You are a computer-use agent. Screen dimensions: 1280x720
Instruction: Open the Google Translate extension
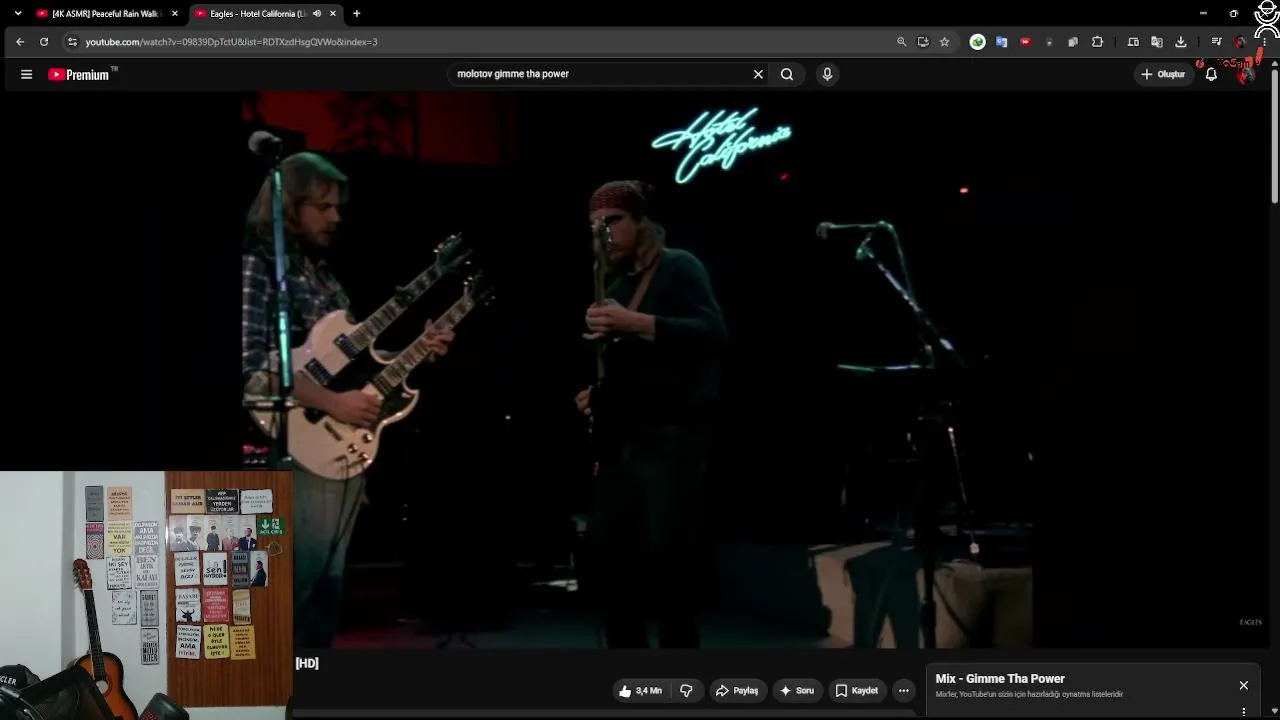(x=1001, y=42)
